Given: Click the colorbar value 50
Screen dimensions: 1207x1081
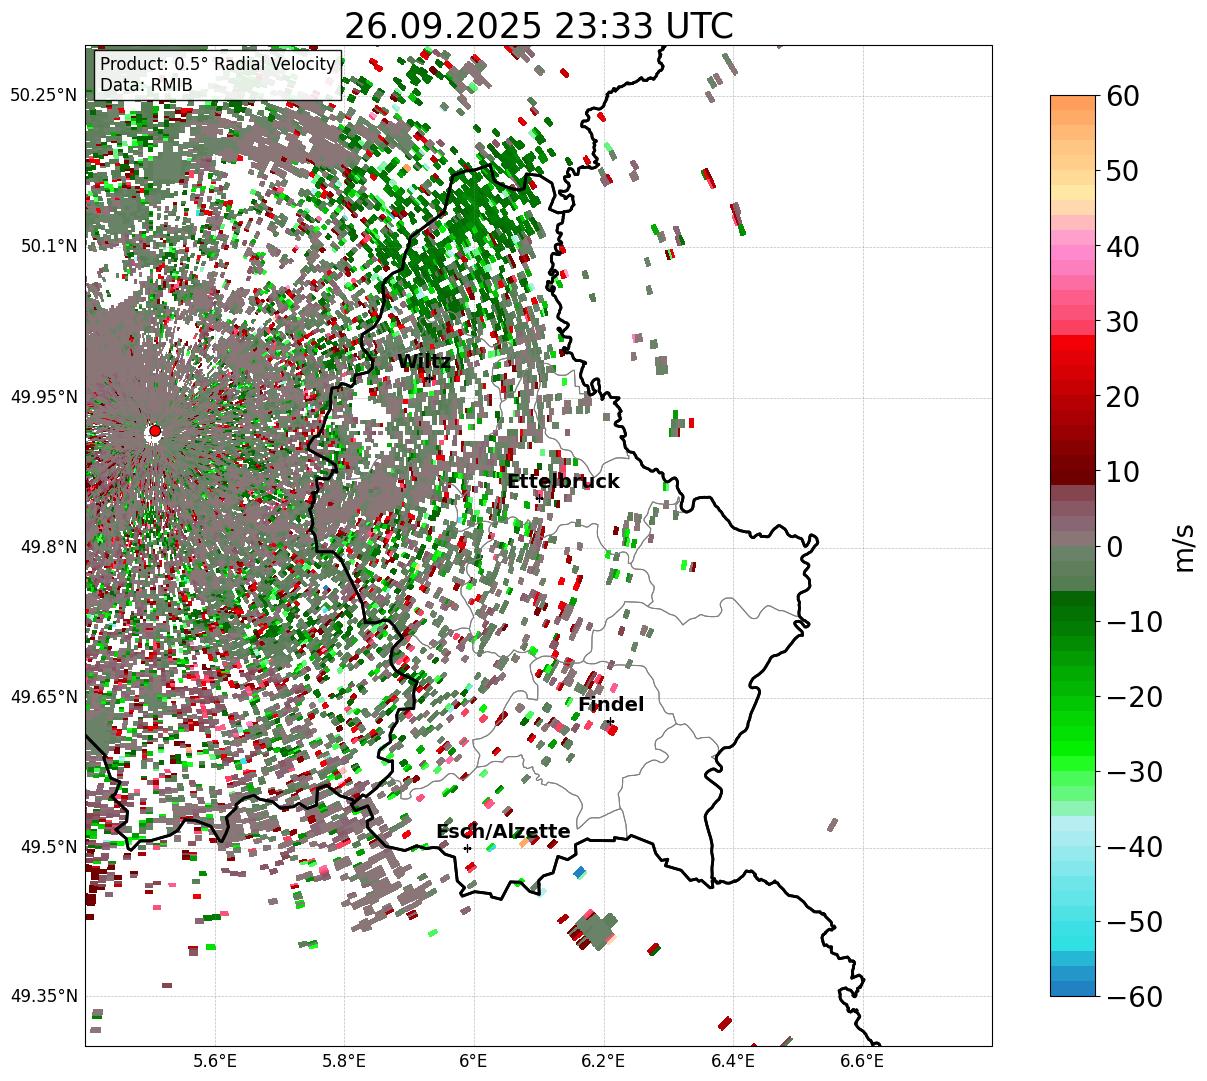Looking at the screenshot, I should pos(1124,171).
